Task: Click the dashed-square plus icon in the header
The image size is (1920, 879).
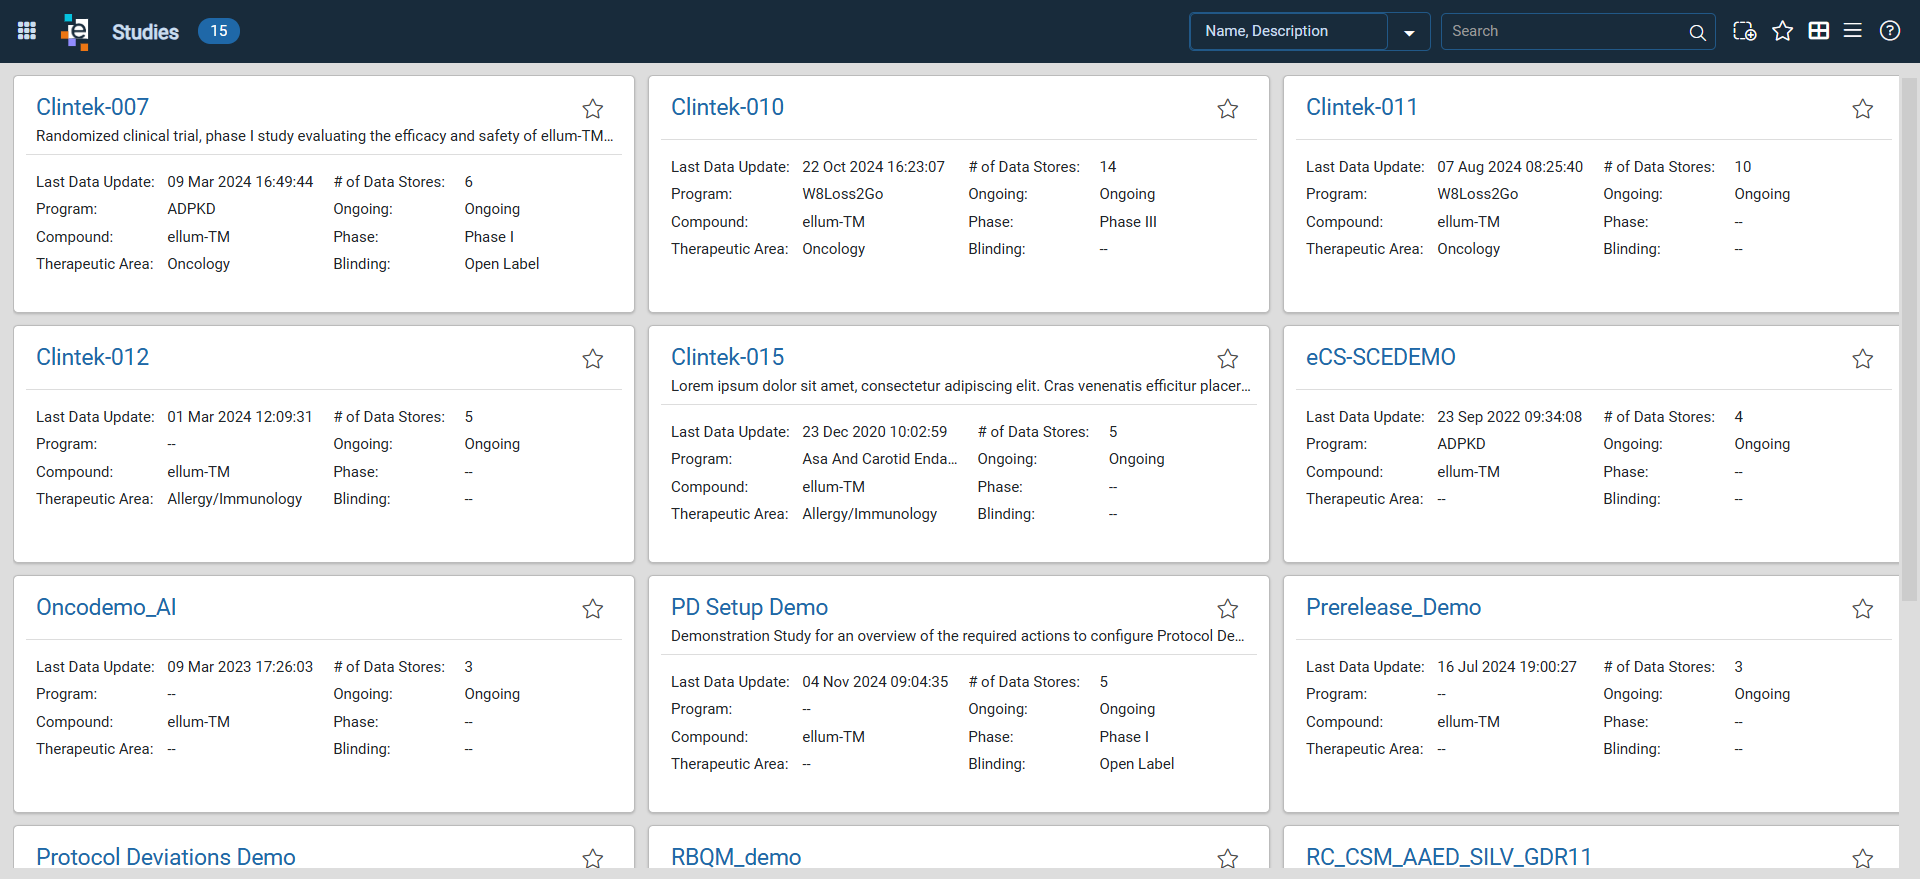Action: 1744,31
